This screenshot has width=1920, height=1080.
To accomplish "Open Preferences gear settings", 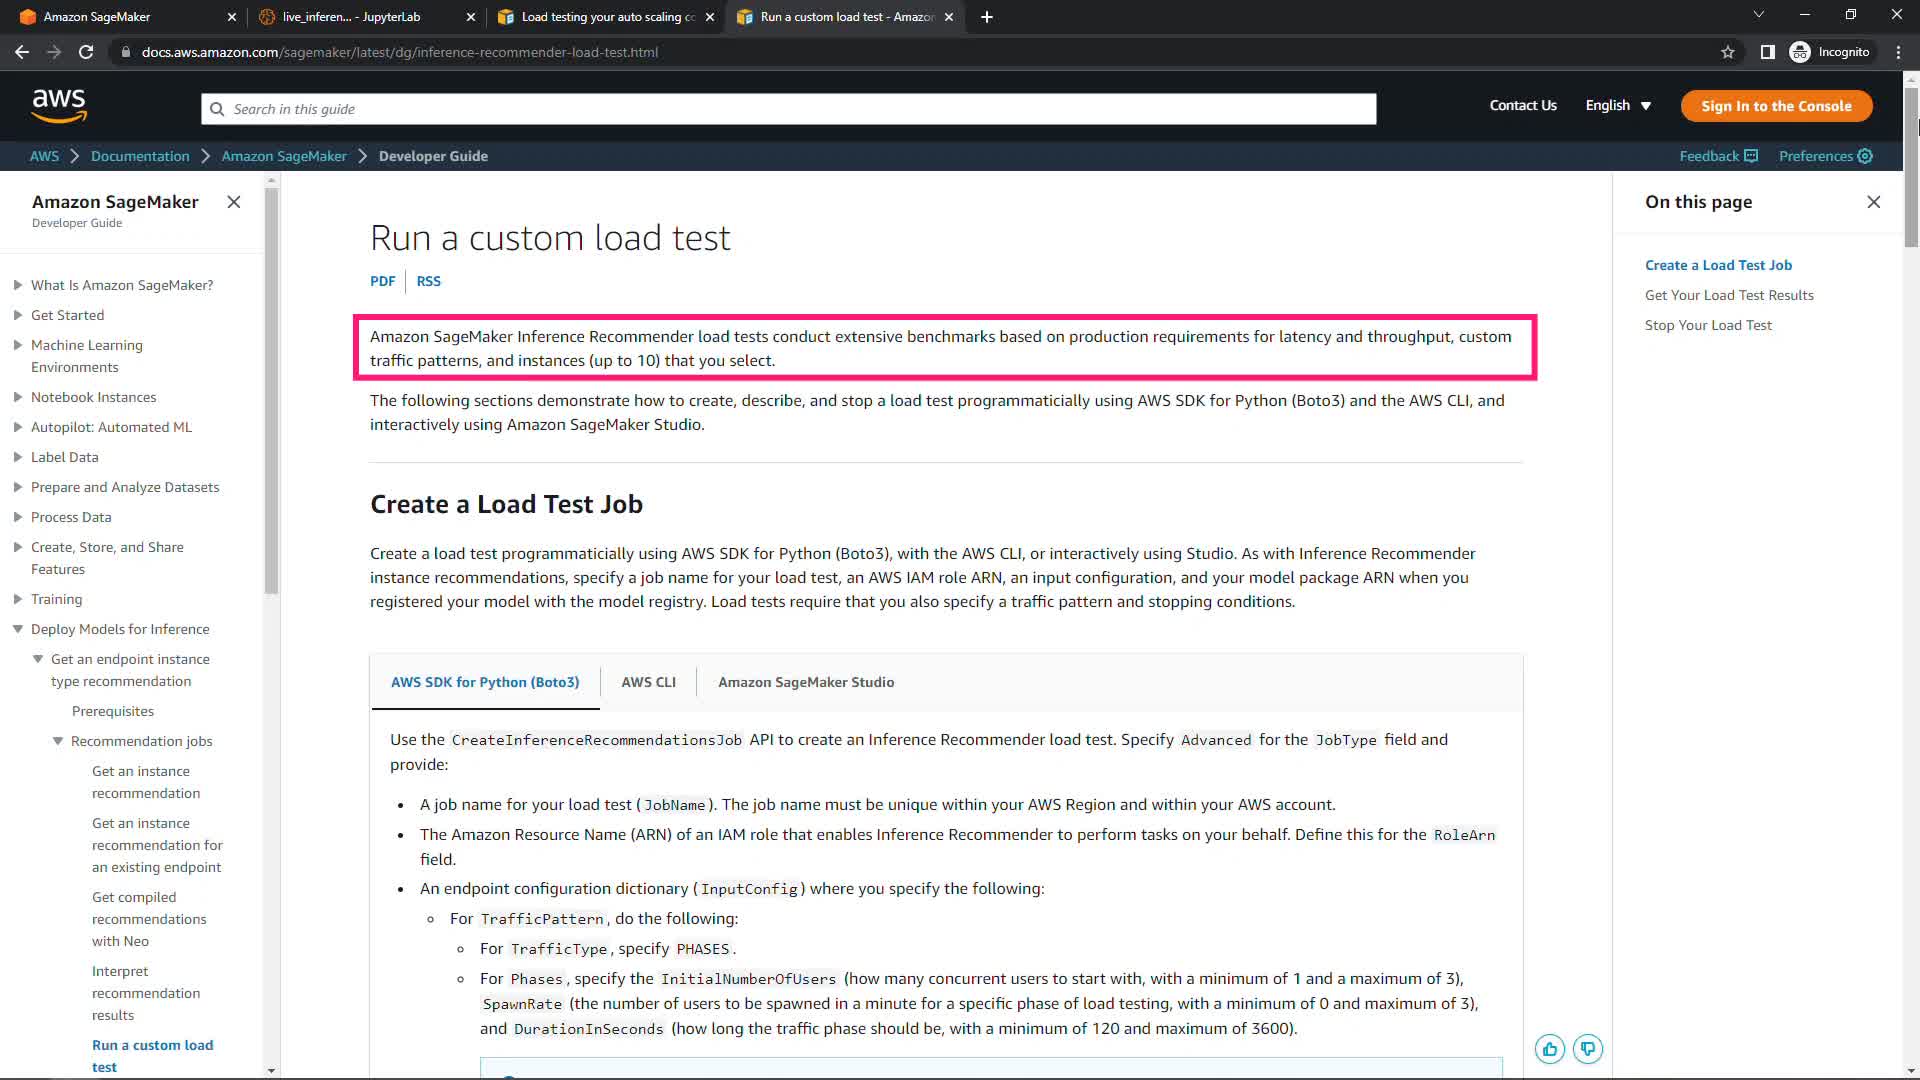I will (1865, 156).
